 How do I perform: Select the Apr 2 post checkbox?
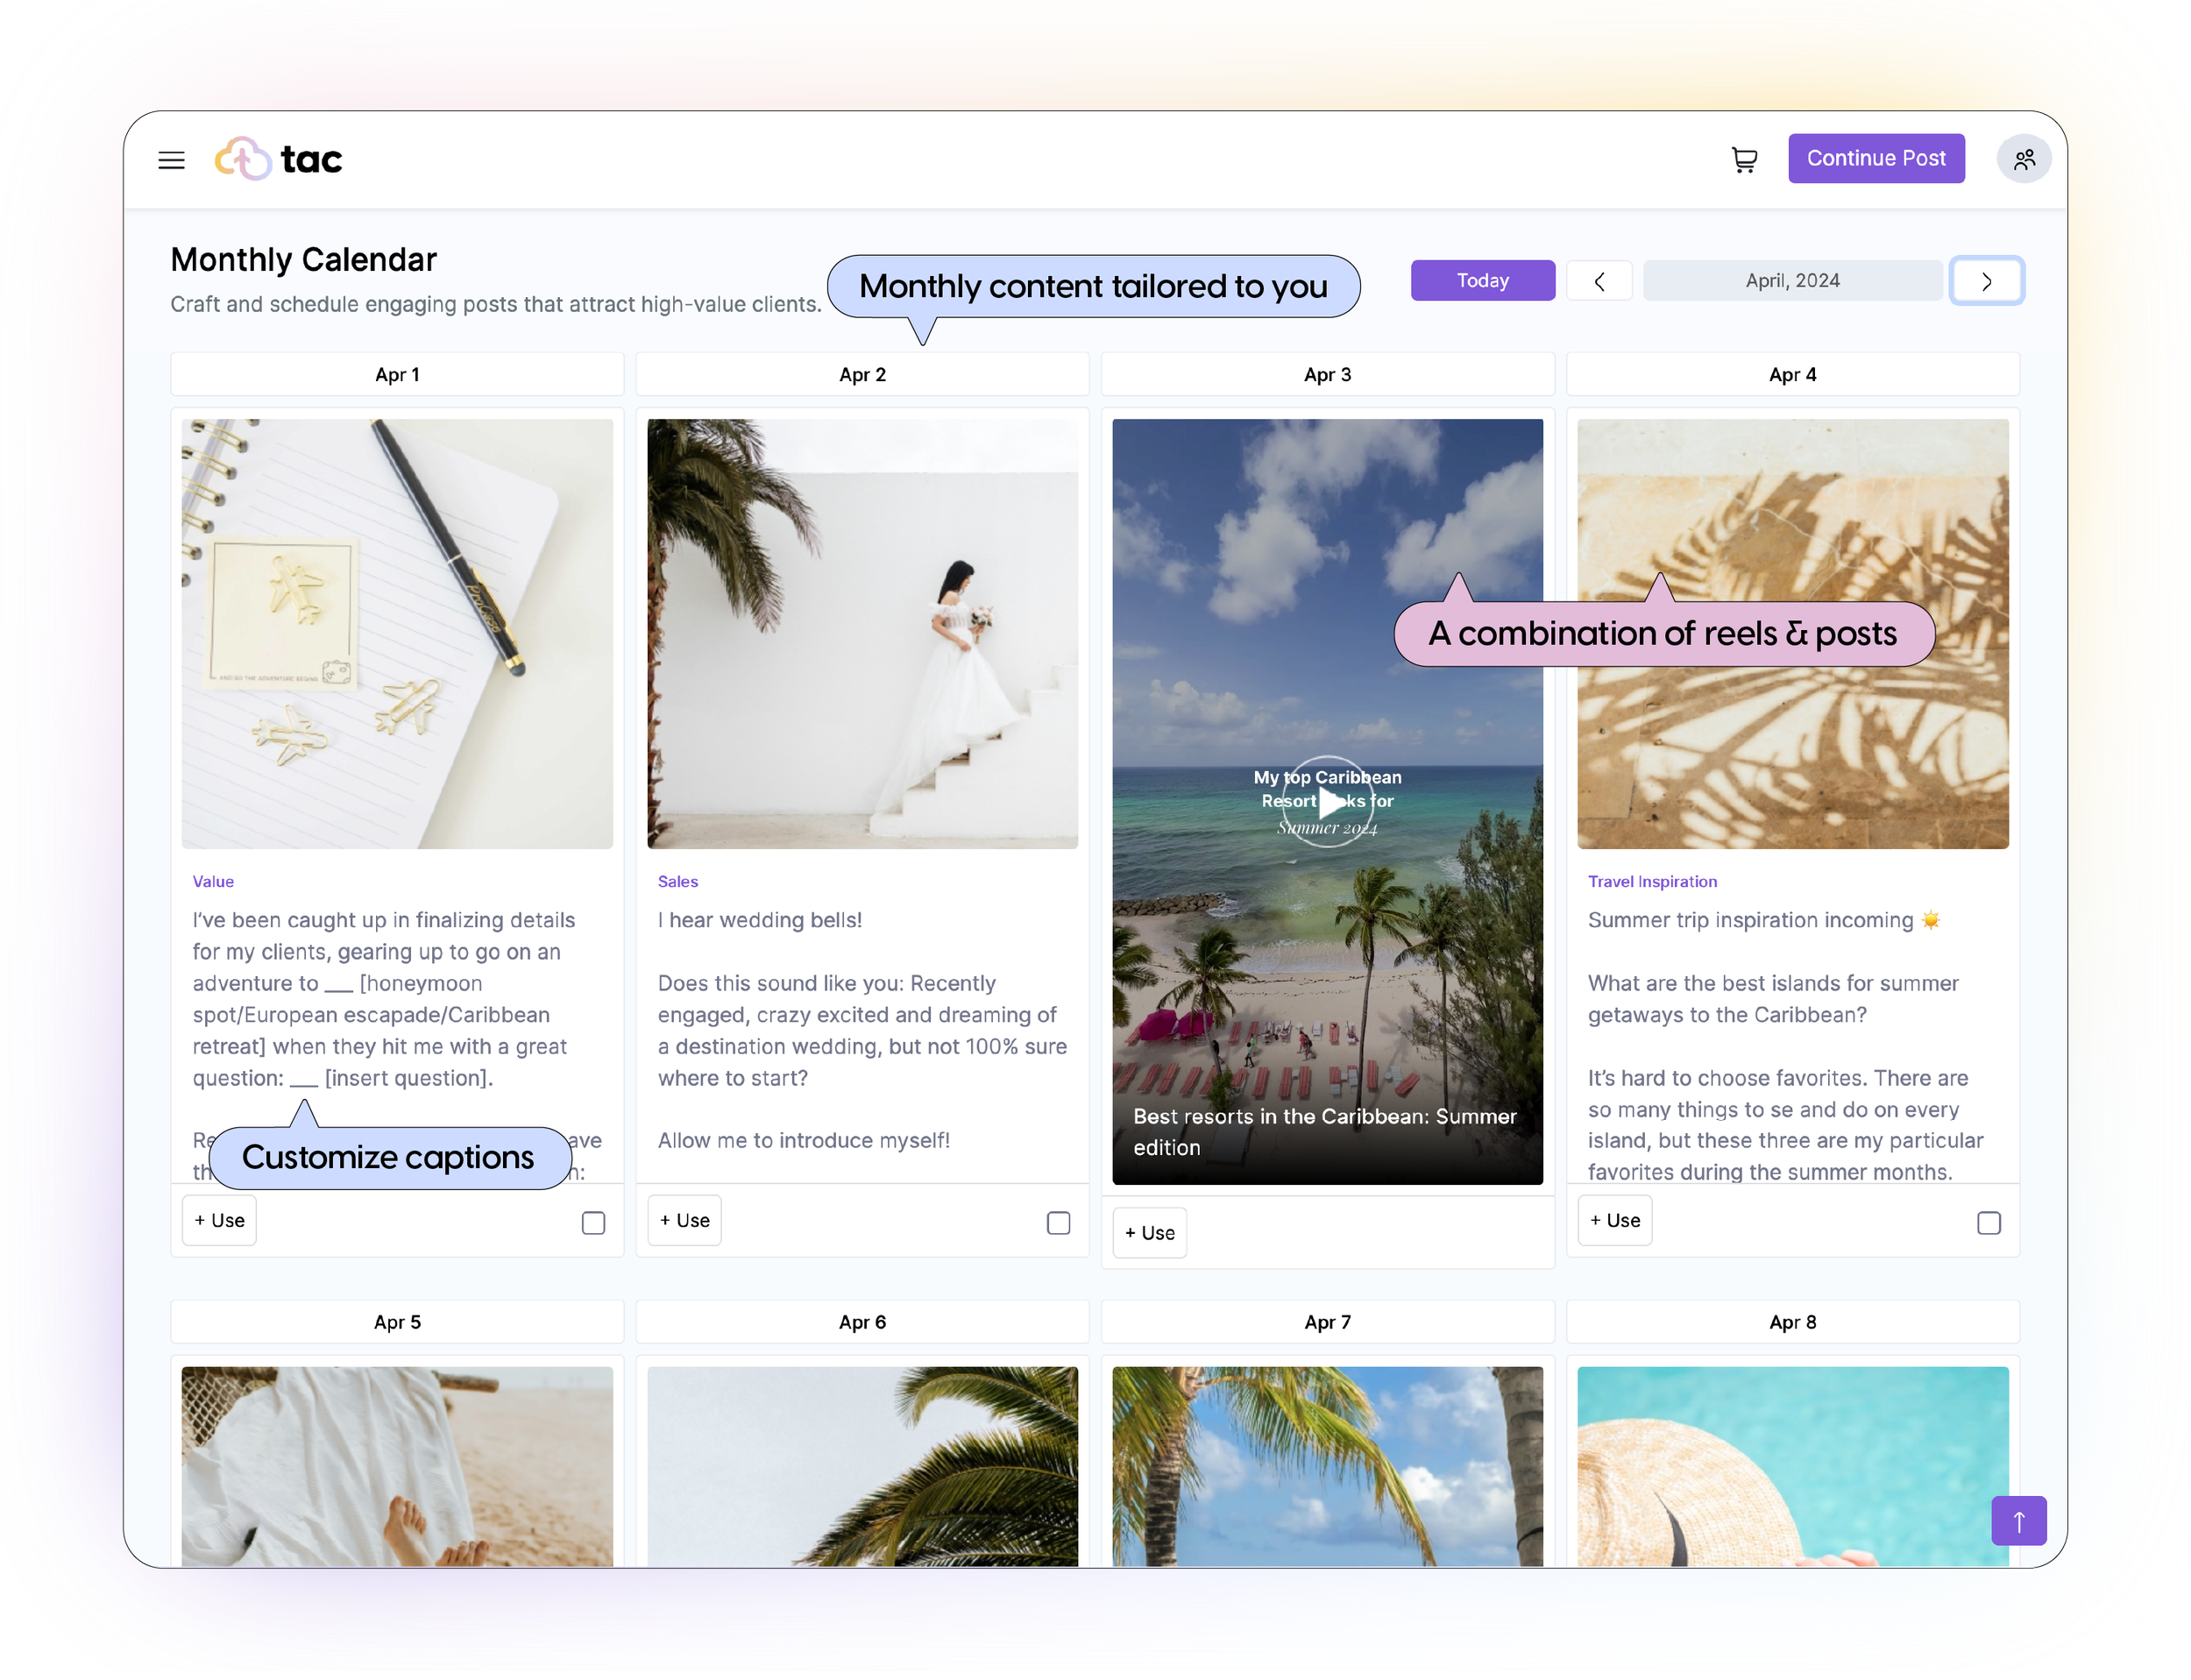pos(1058,1222)
